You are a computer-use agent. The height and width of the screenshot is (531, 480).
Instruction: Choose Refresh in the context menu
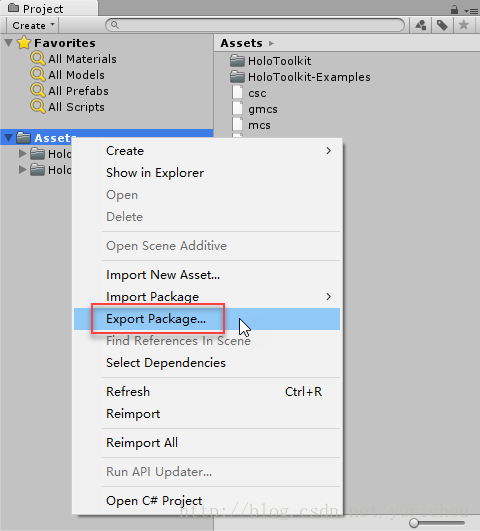(207, 391)
